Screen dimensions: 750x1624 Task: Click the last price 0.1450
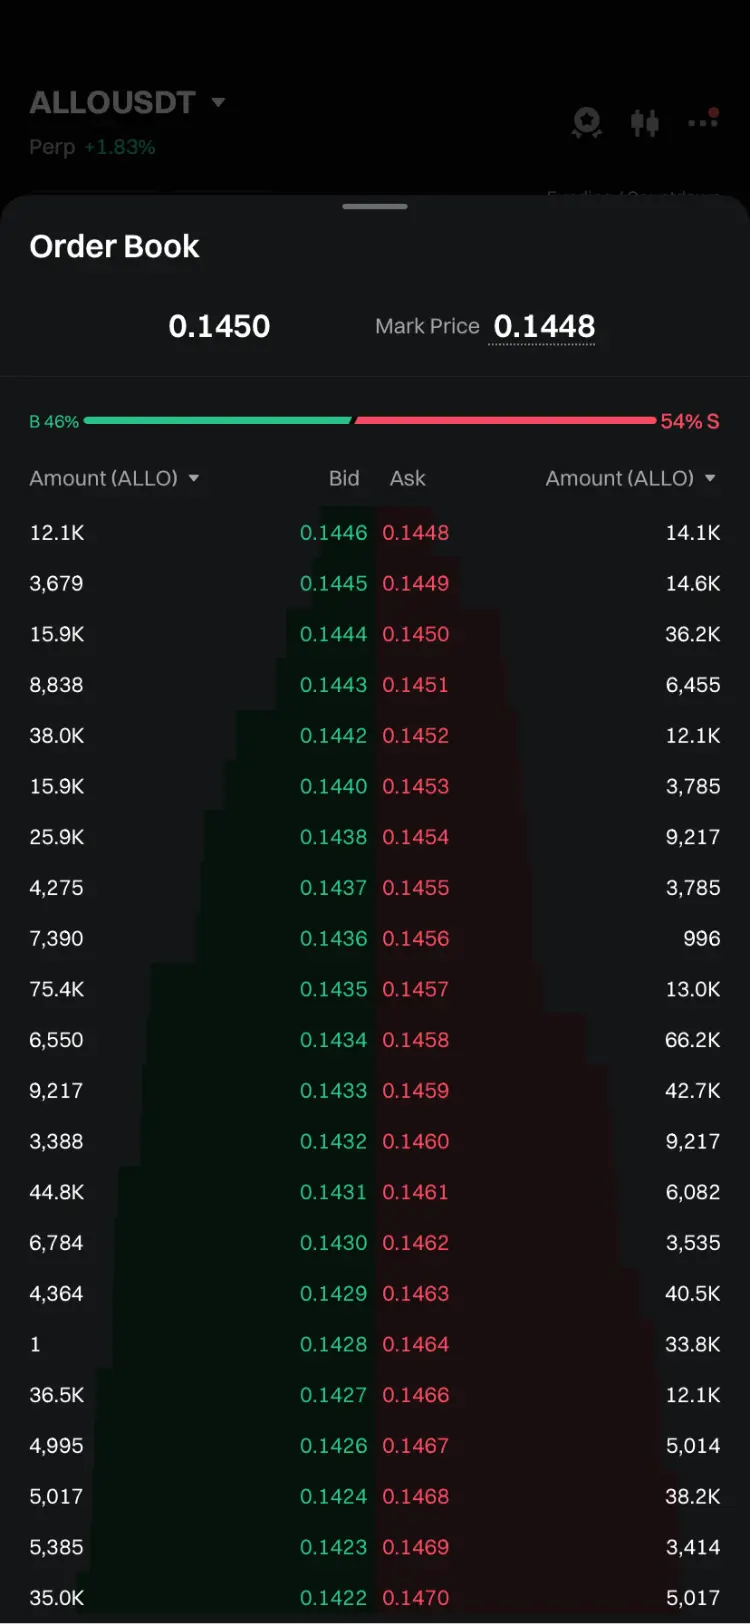point(219,326)
